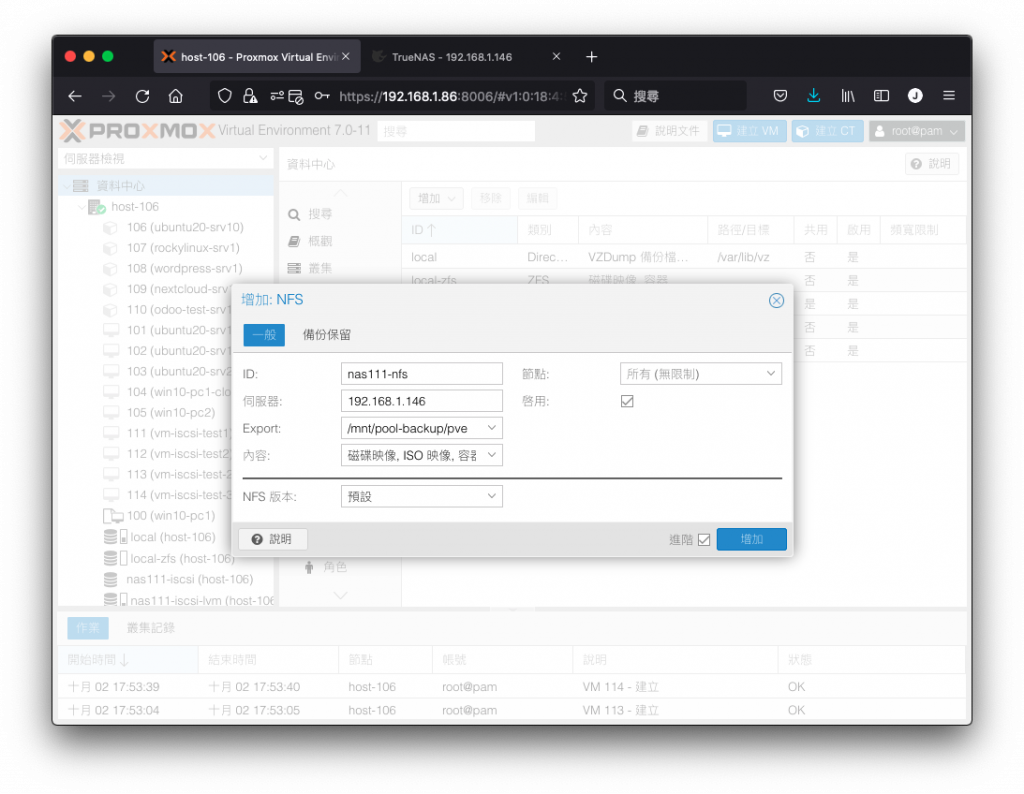Open a new browser tab
Screen dimensions: 1024x794
[x=591, y=57]
